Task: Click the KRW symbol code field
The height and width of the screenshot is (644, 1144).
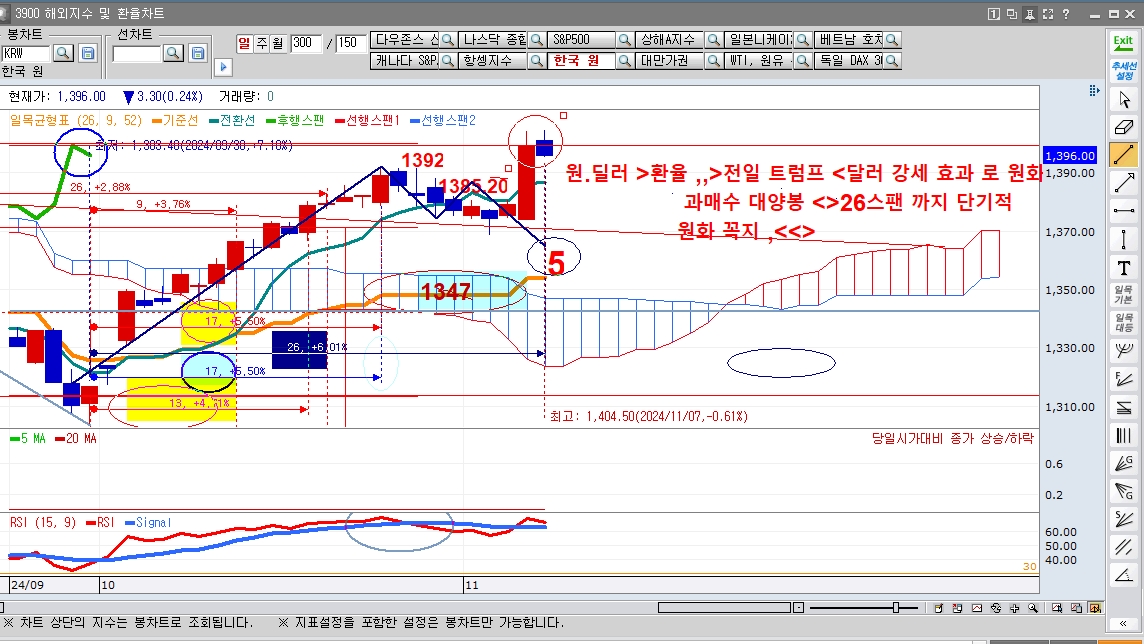Action: click(26, 53)
